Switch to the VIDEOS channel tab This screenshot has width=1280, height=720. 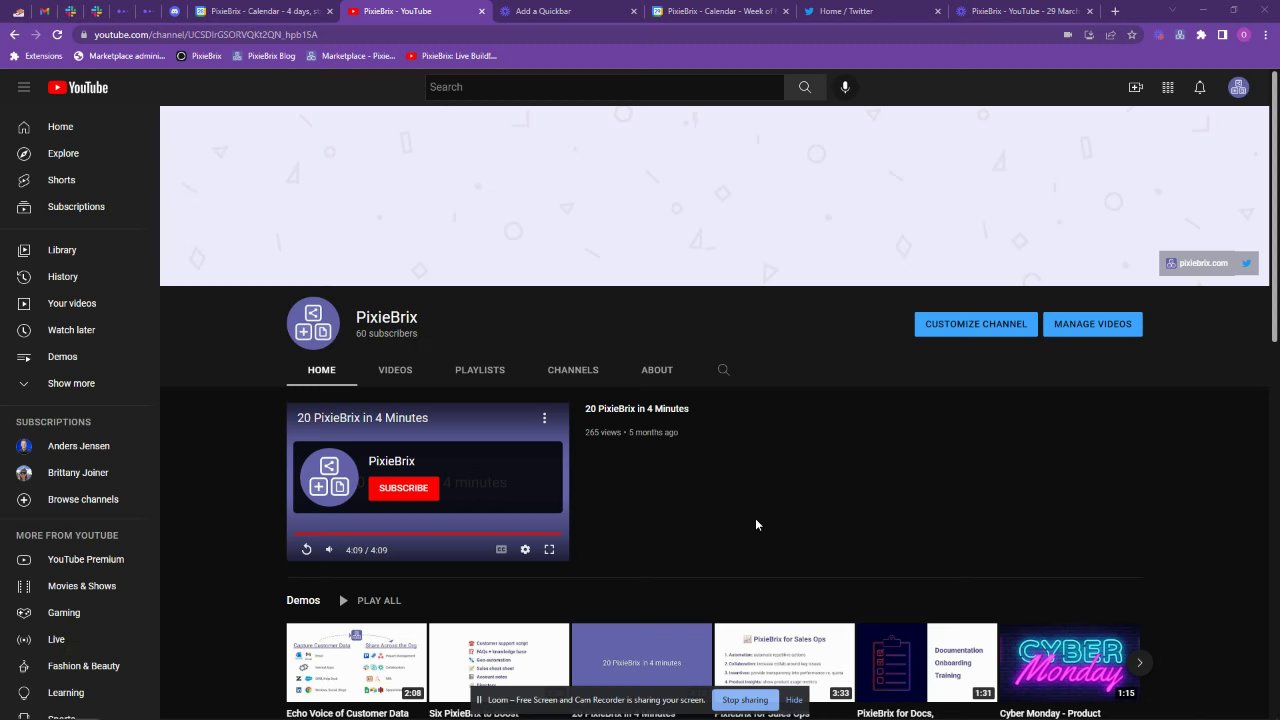pyautogui.click(x=395, y=370)
